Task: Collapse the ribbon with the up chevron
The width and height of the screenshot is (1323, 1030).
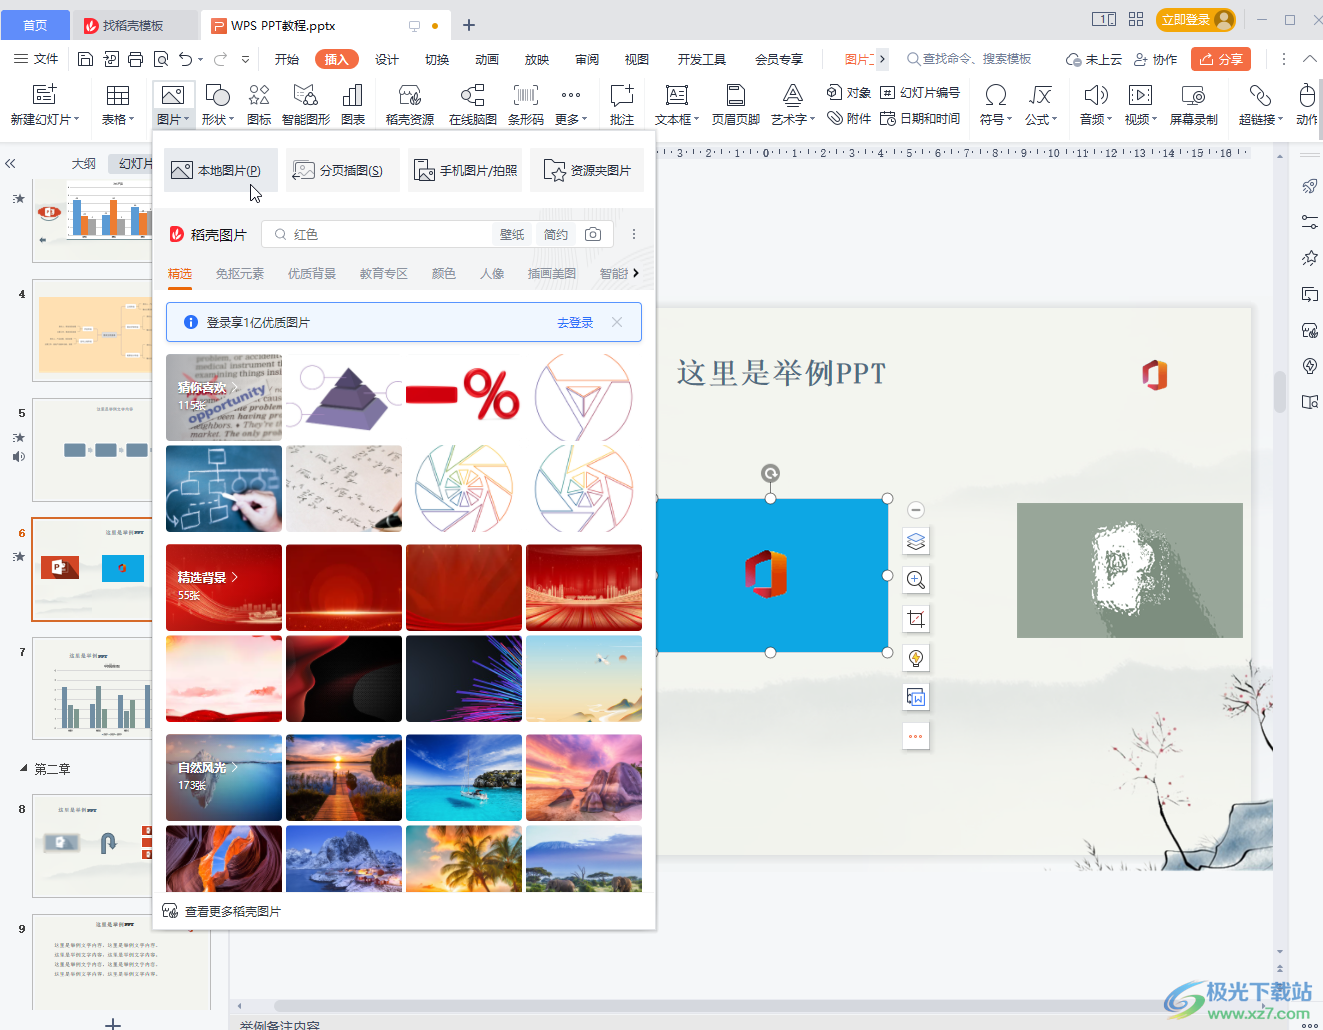Action: (x=1309, y=59)
